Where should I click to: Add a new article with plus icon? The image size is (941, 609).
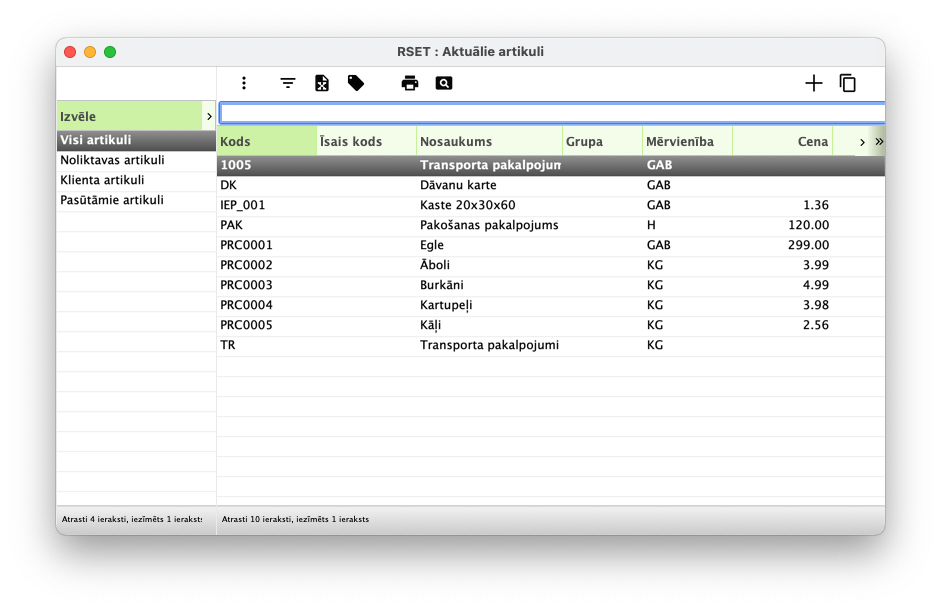(x=814, y=84)
